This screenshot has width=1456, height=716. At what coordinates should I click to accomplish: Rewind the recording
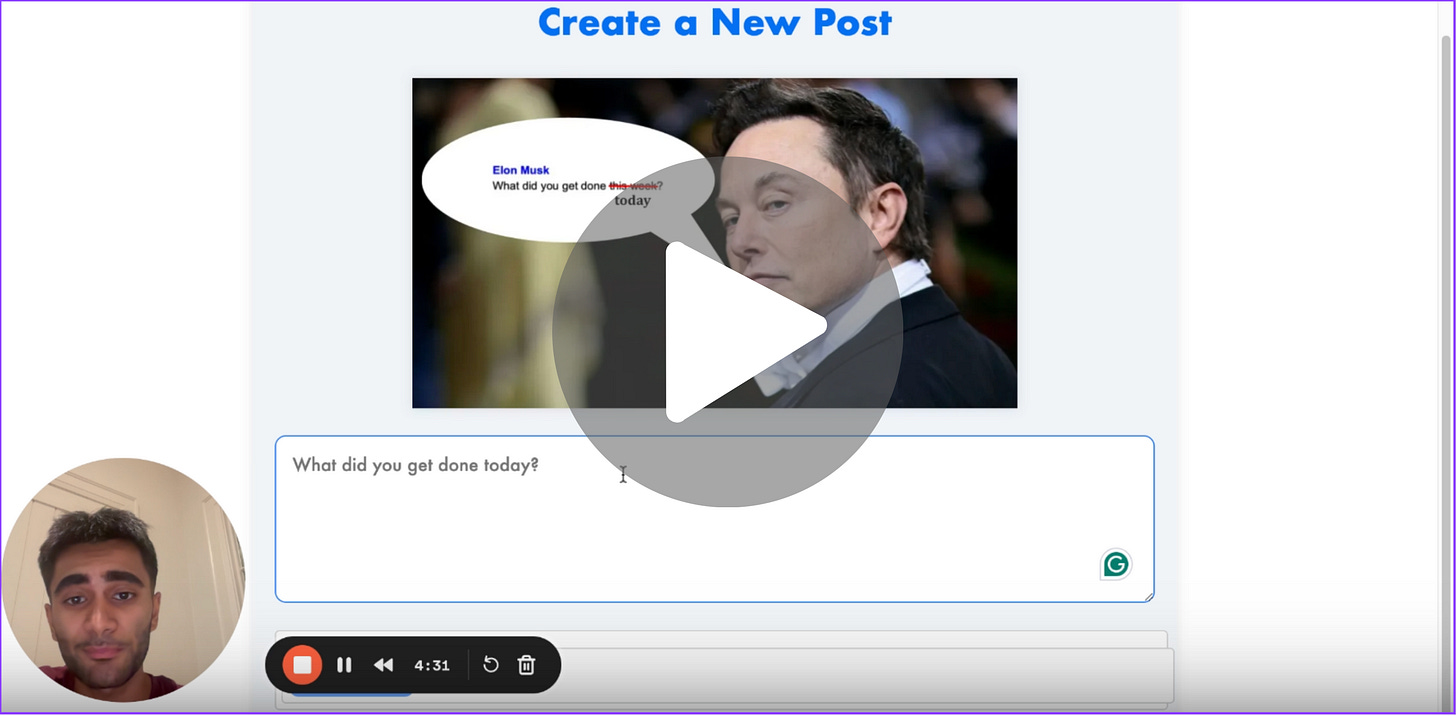[x=384, y=665]
